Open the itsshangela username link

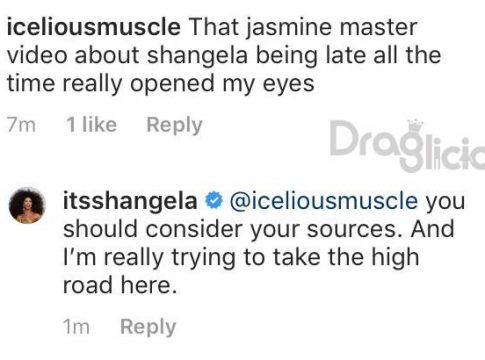pyautogui.click(x=130, y=201)
